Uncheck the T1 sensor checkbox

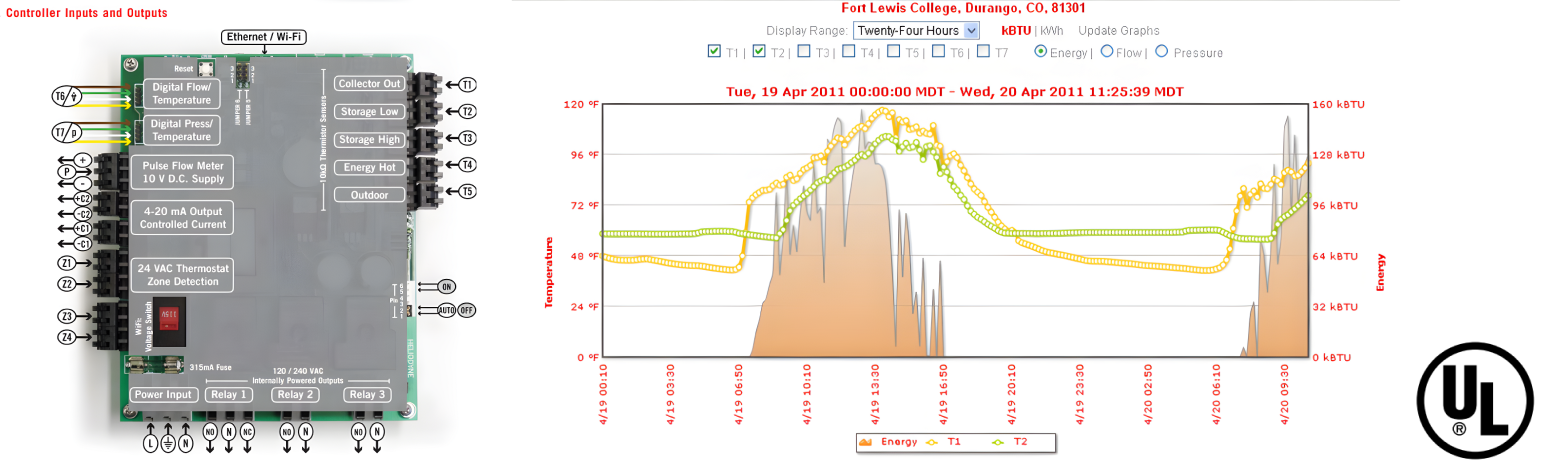(714, 52)
